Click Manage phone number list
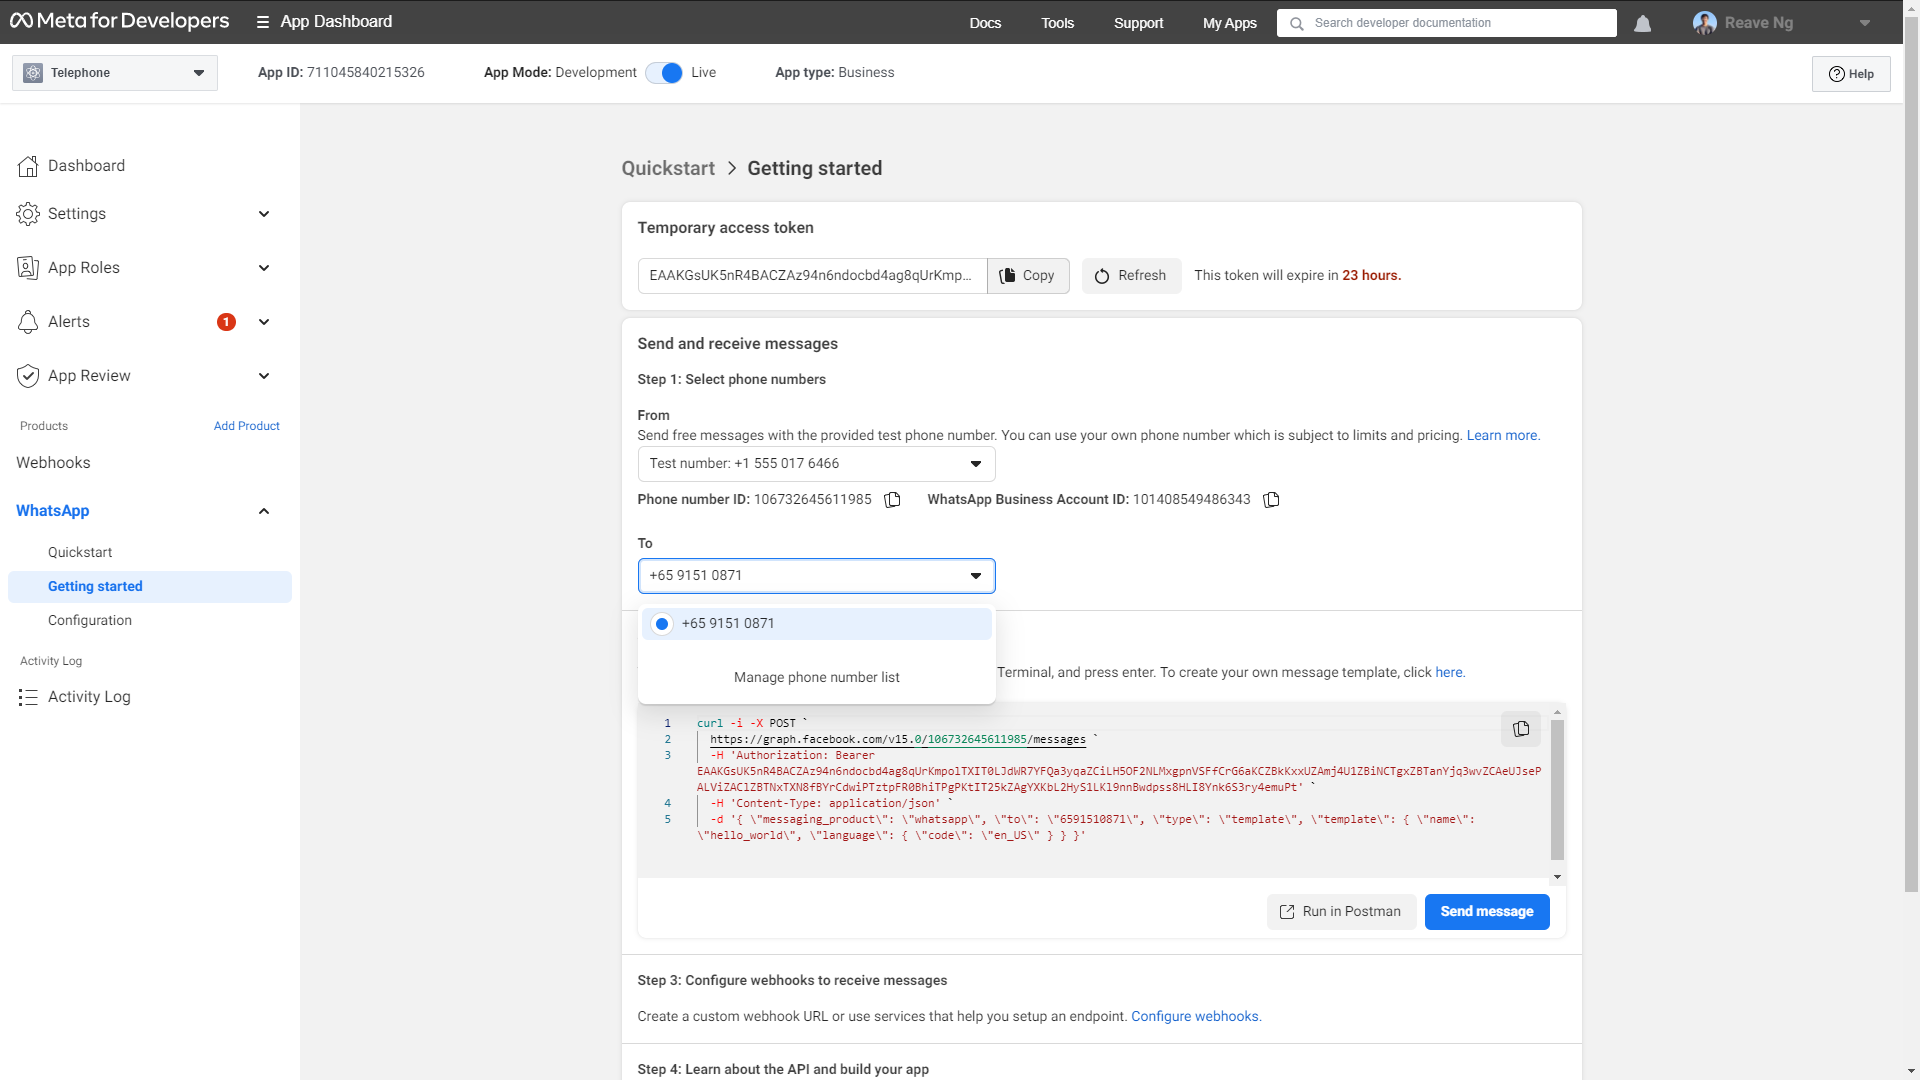The width and height of the screenshot is (1920, 1080). (x=816, y=678)
